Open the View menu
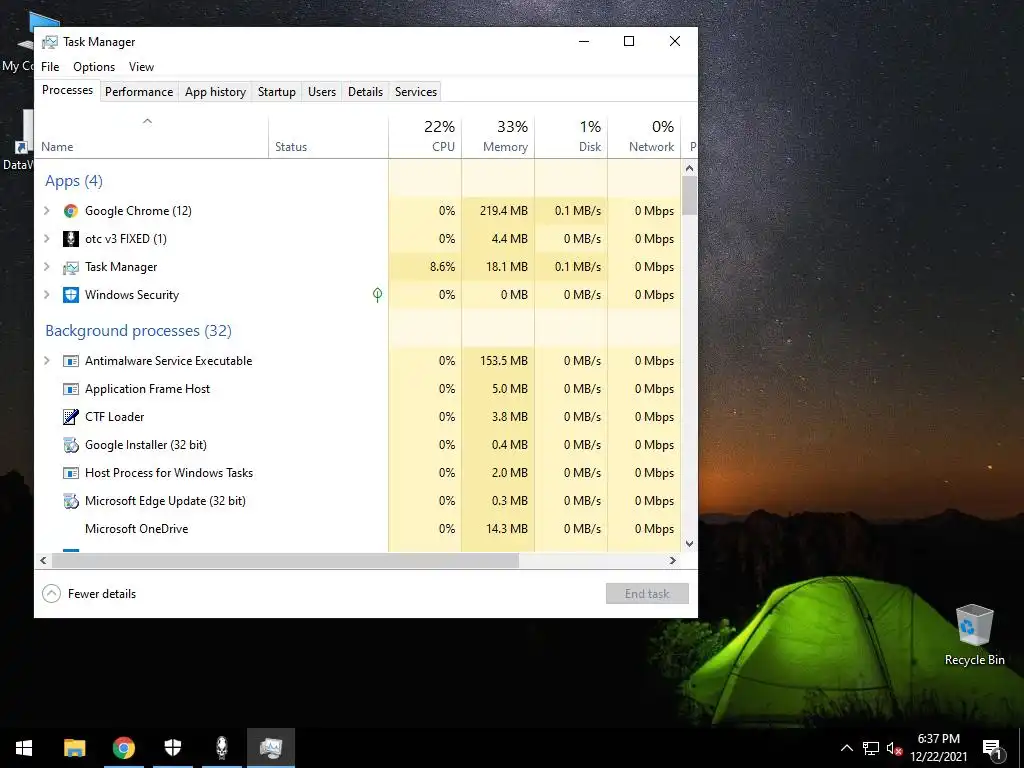Screen dimensions: 1024x768 point(141,67)
